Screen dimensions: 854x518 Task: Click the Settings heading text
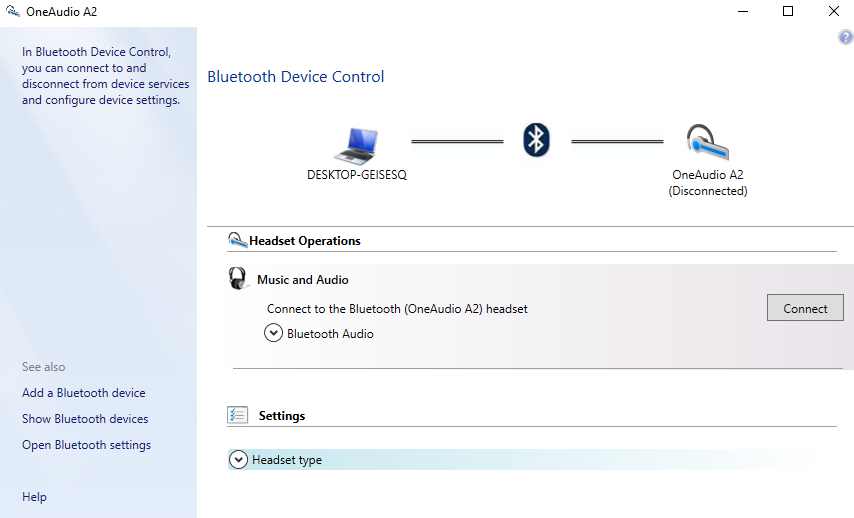282,416
